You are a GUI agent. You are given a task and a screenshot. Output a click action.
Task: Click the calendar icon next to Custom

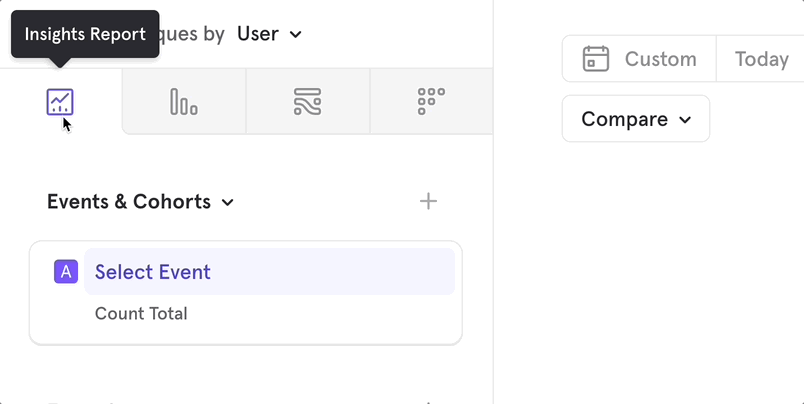click(x=596, y=59)
